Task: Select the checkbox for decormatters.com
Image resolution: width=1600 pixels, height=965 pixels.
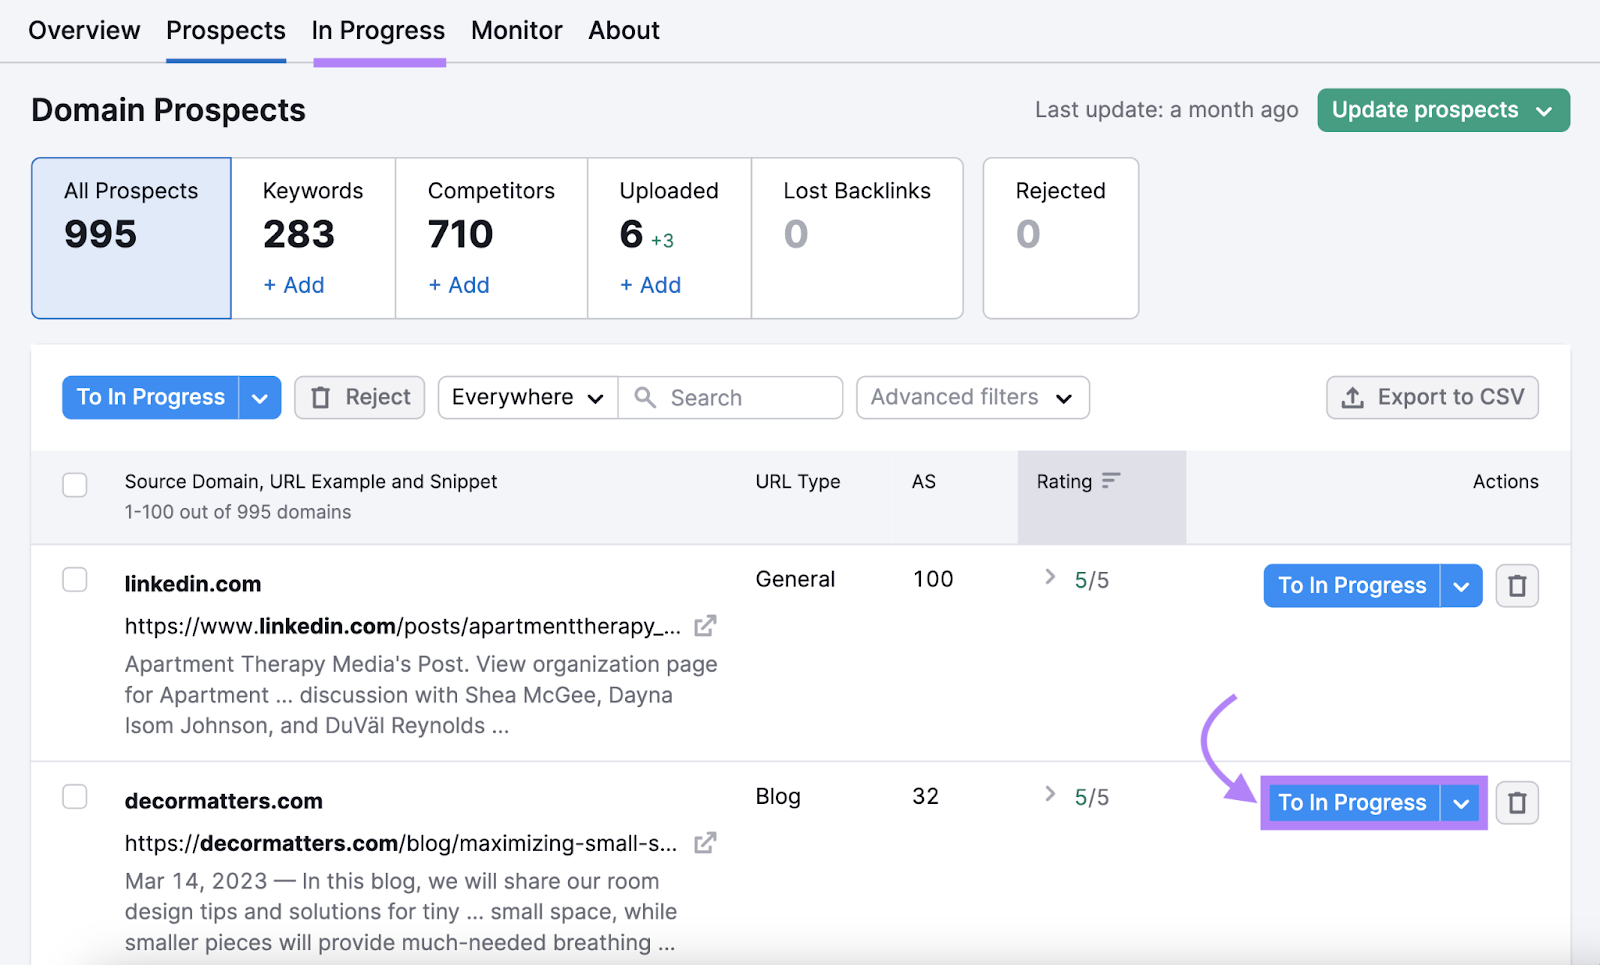Action: [74, 797]
